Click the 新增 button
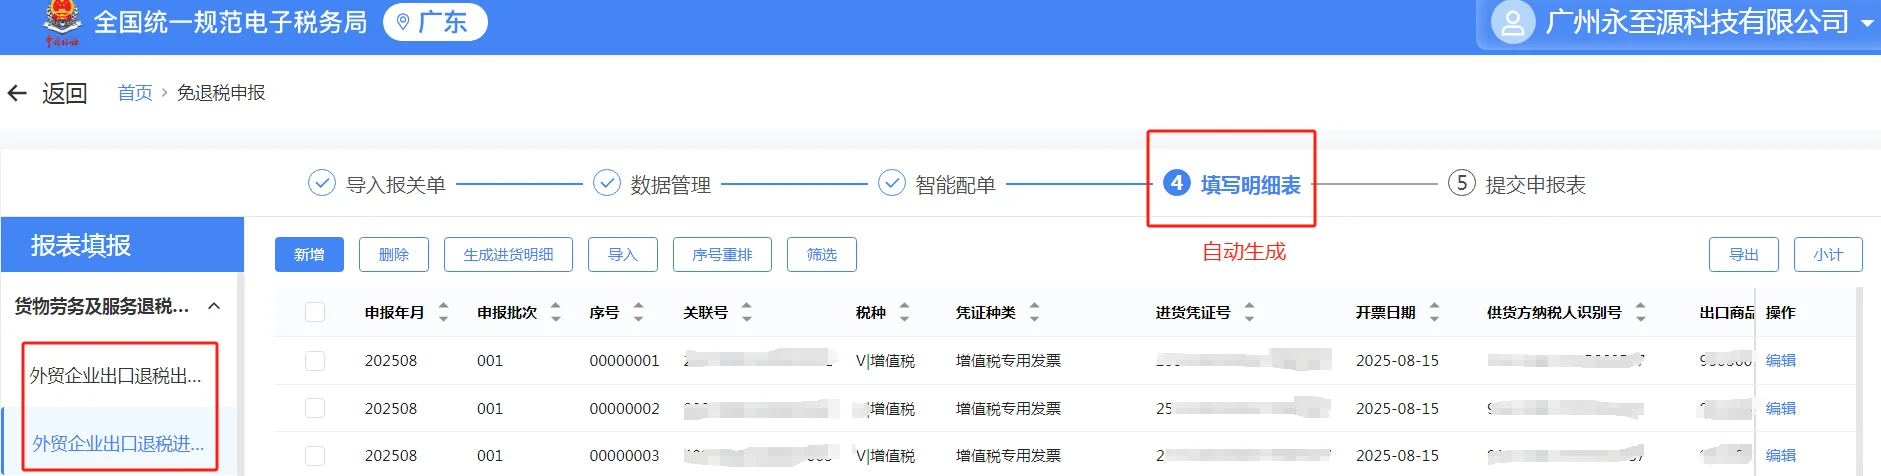Screen dimensions: 1881x476 click(x=309, y=254)
